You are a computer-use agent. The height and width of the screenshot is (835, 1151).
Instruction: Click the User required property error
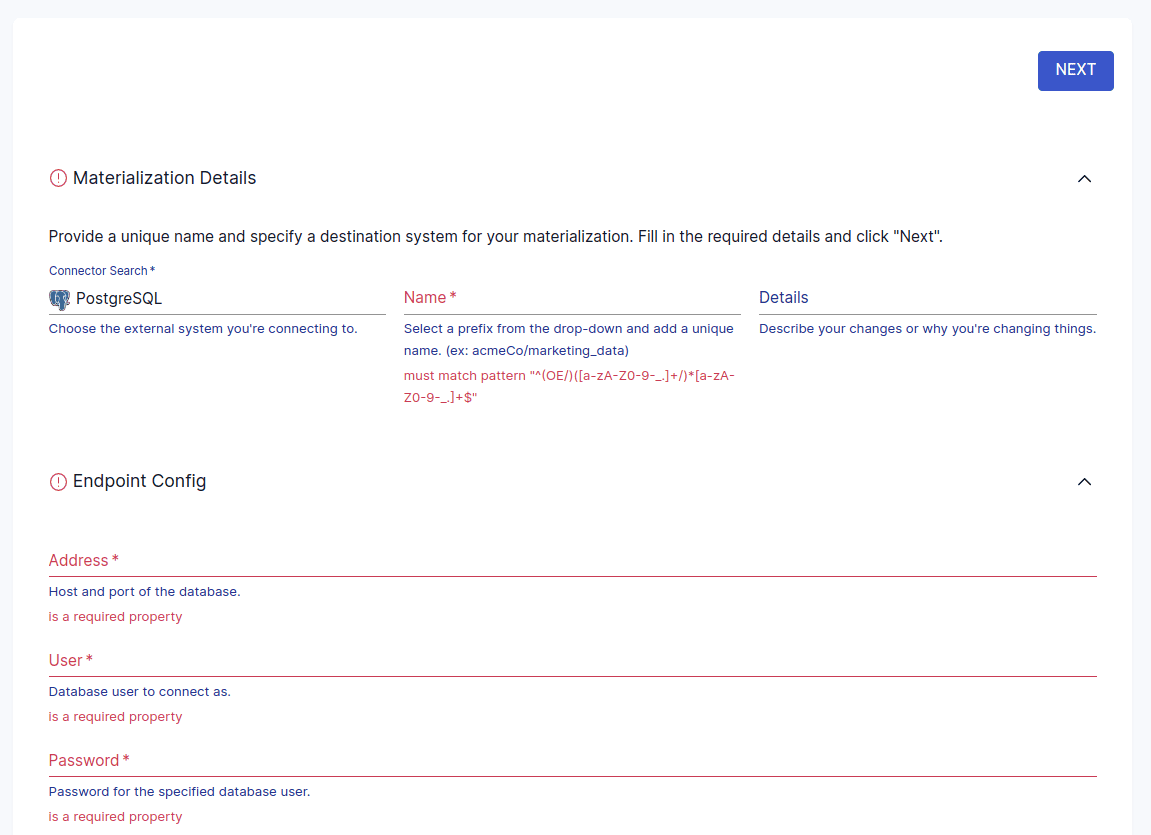click(x=115, y=717)
